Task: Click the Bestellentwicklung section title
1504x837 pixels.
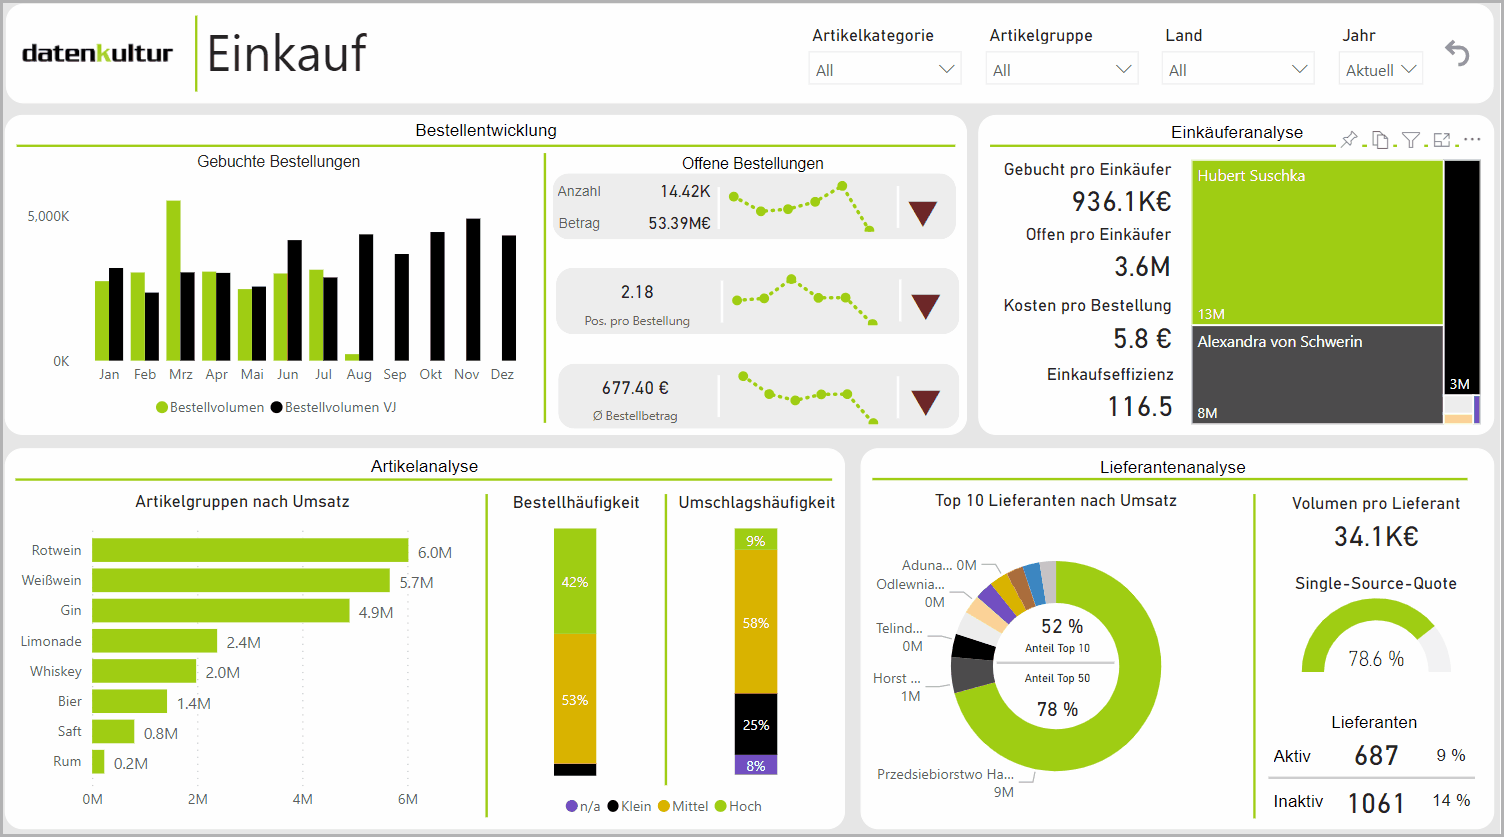Action: click(x=486, y=131)
